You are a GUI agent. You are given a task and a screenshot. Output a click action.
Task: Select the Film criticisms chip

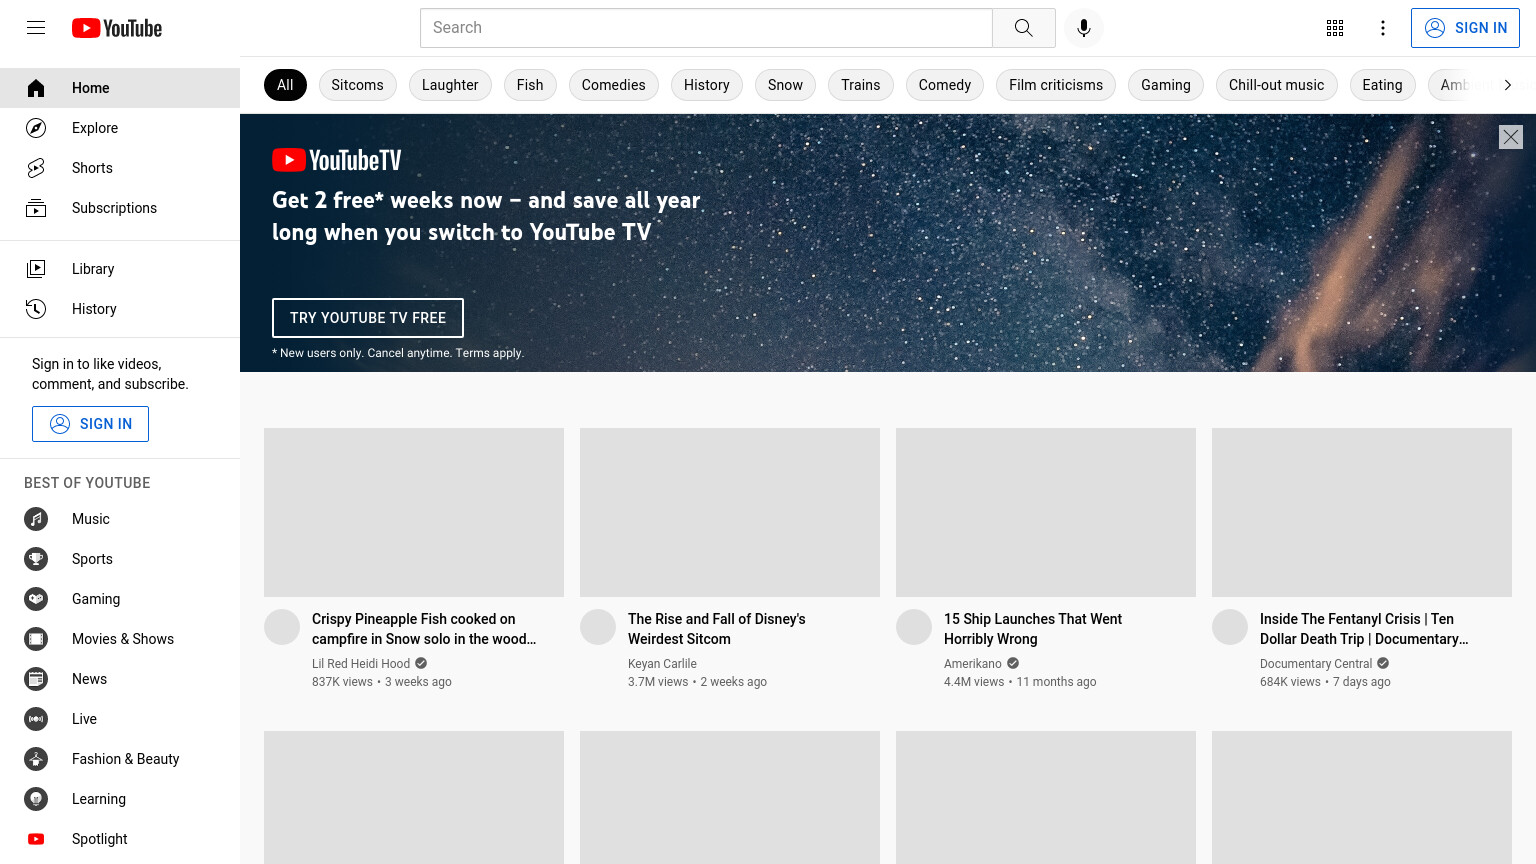point(1056,85)
